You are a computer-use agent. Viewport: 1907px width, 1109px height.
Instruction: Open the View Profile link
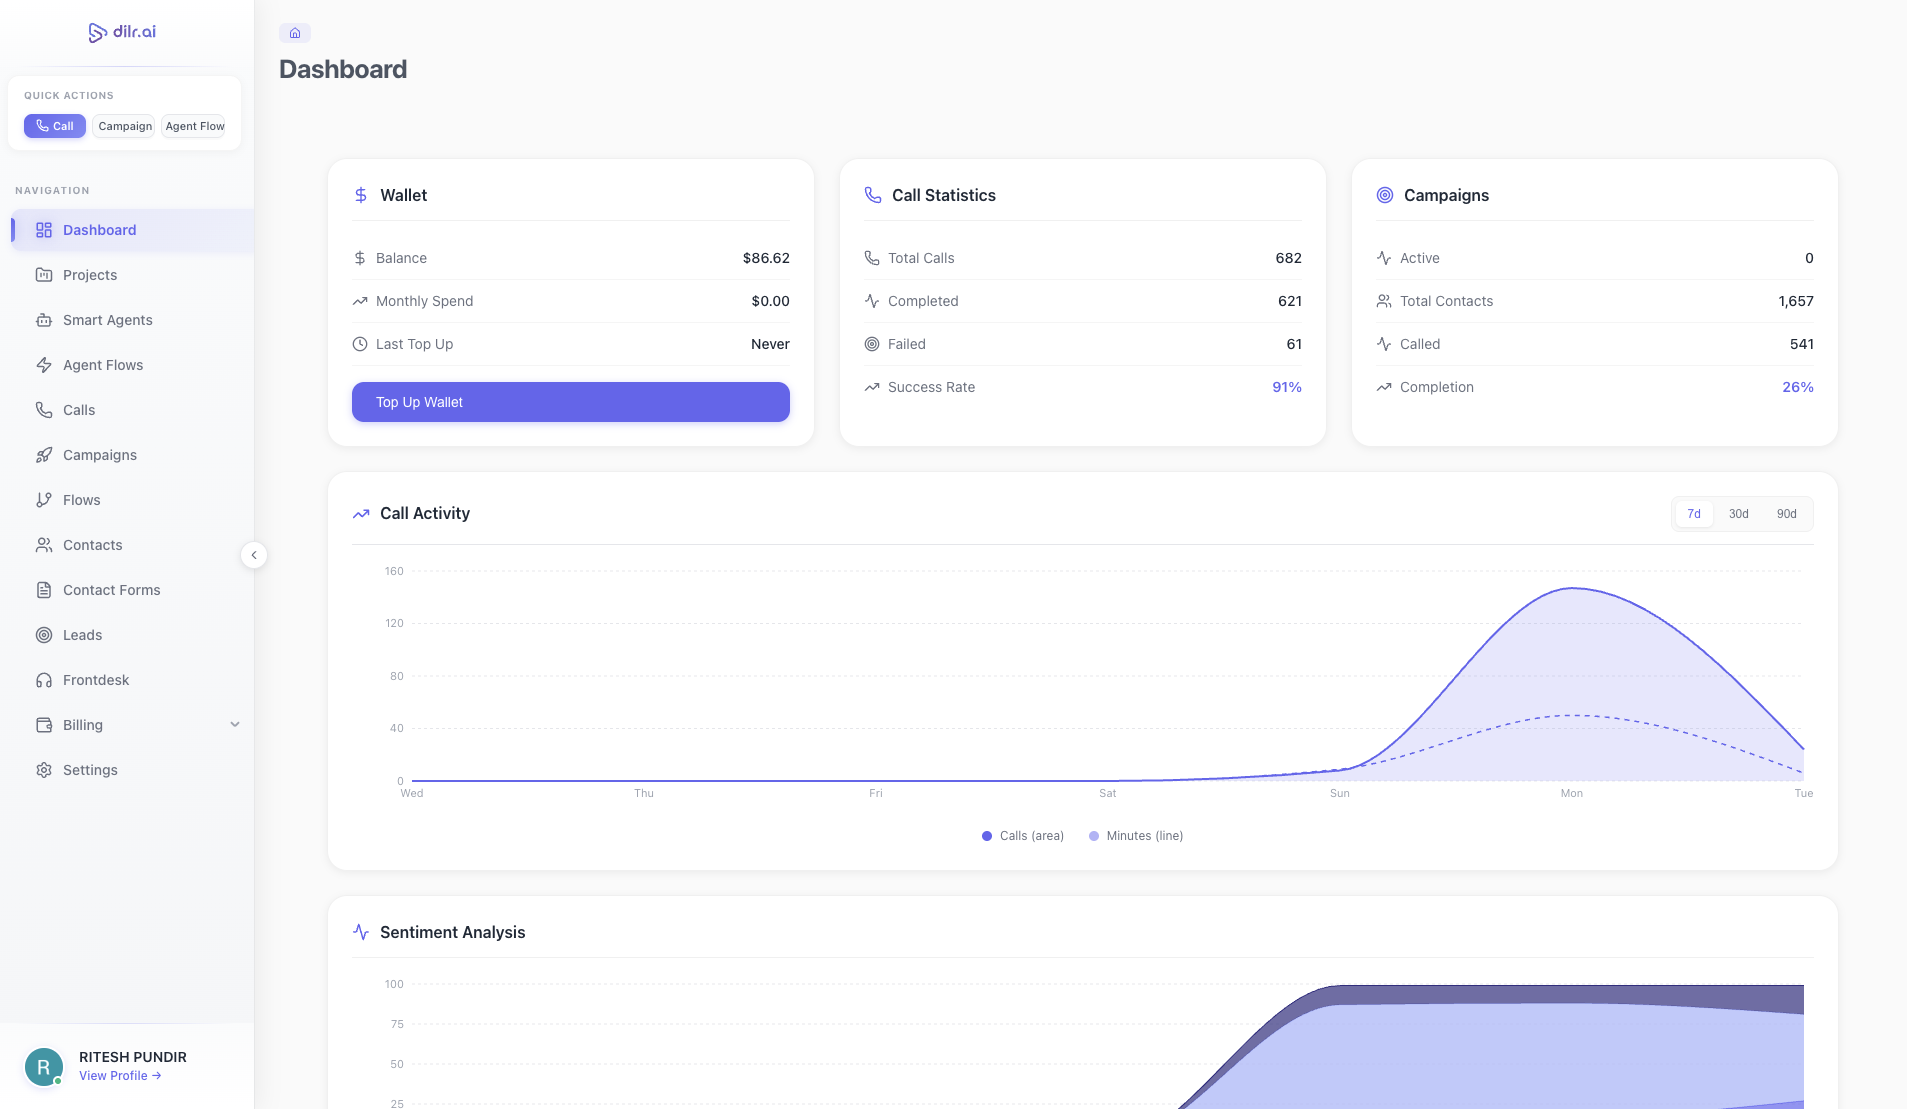[120, 1076]
